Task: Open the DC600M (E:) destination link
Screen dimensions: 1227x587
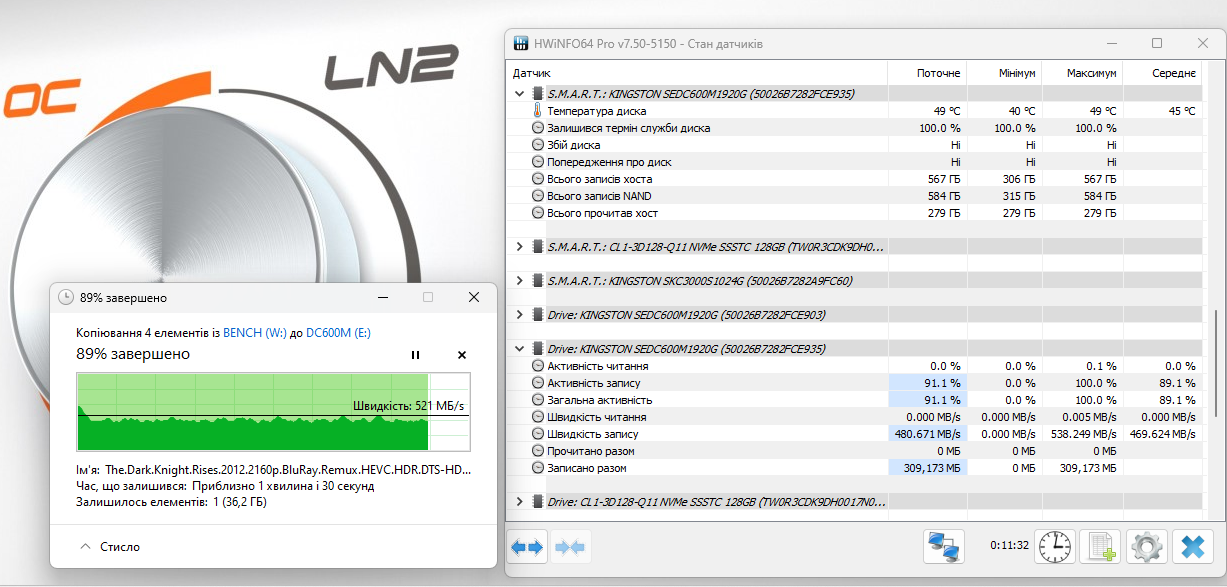Action: pyautogui.click(x=338, y=333)
